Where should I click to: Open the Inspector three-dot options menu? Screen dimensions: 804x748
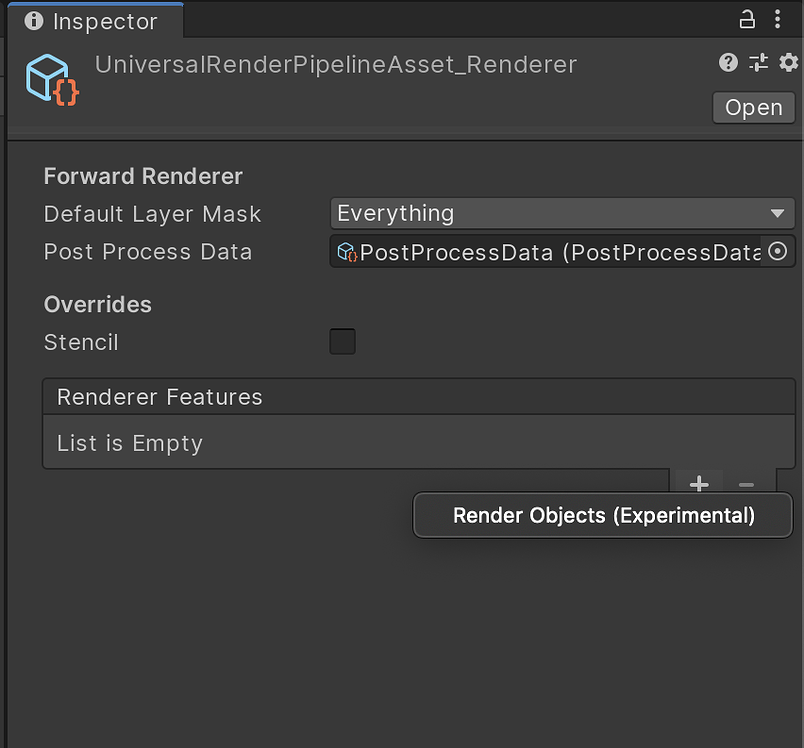pos(778,19)
